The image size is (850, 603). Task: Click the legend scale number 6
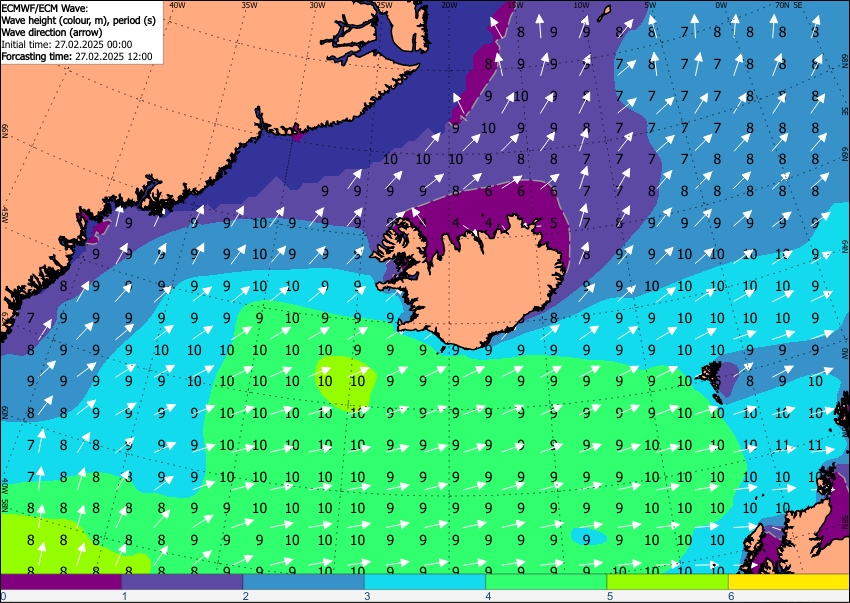coord(731,596)
